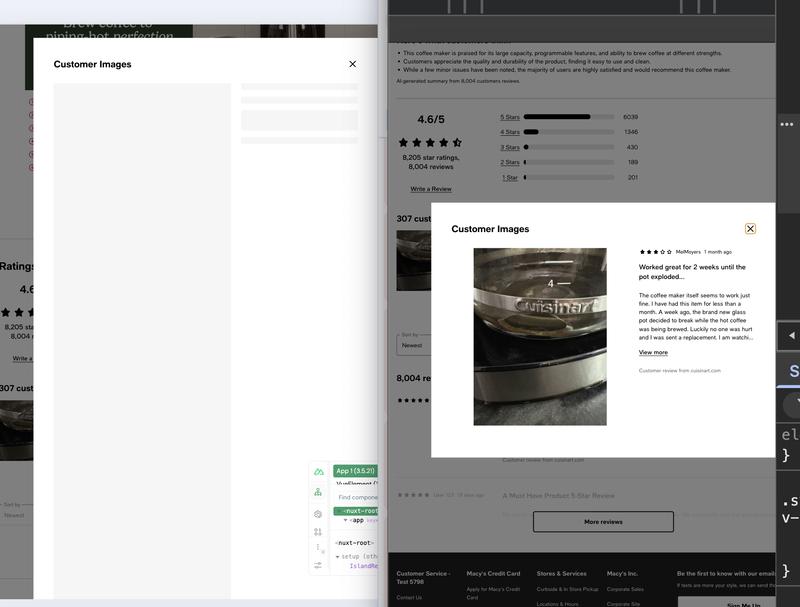The width and height of the screenshot is (800, 607).
Task: Click the three-dots icon on right panel
Action: 787,124
